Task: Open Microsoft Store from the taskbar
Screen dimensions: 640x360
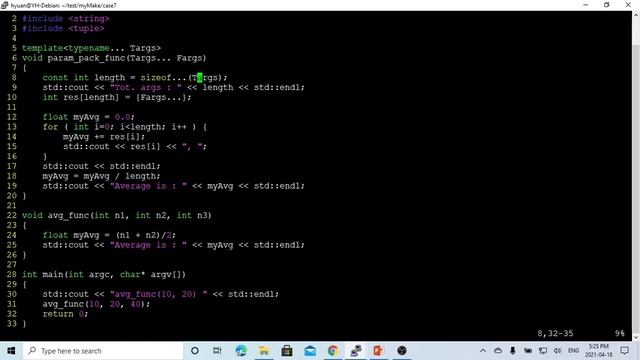Action: coord(287,351)
